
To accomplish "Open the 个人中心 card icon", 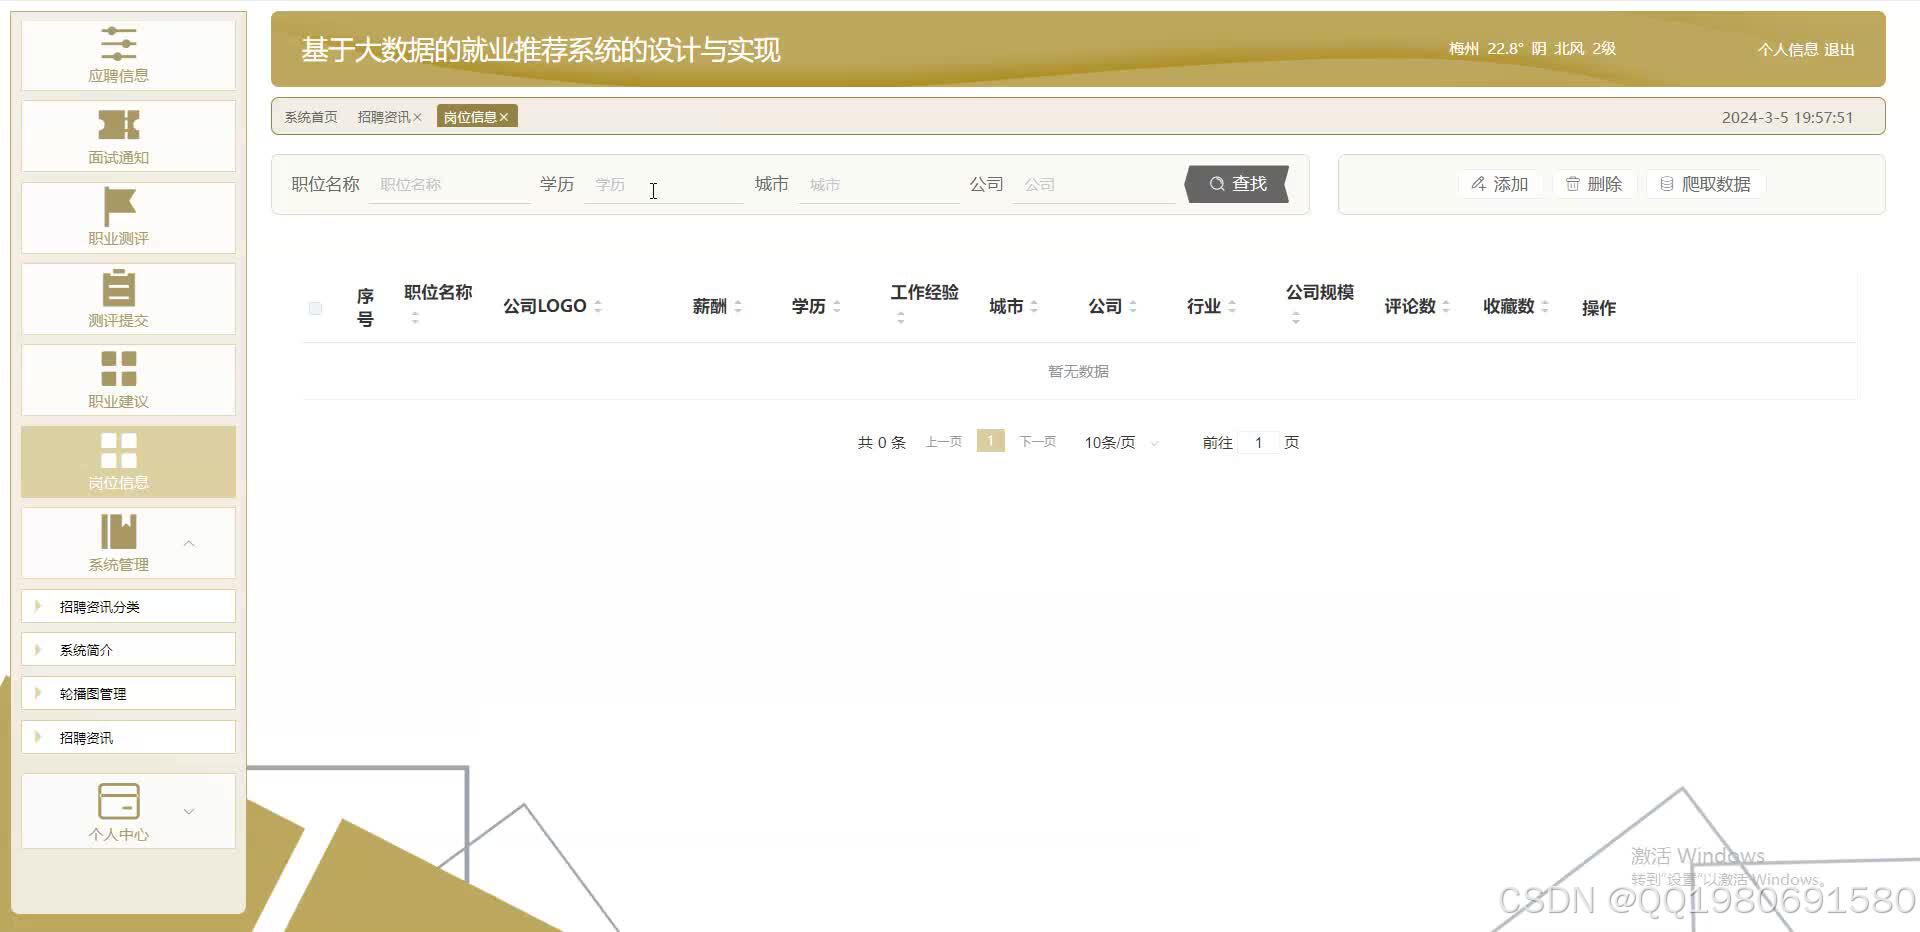I will point(119,800).
